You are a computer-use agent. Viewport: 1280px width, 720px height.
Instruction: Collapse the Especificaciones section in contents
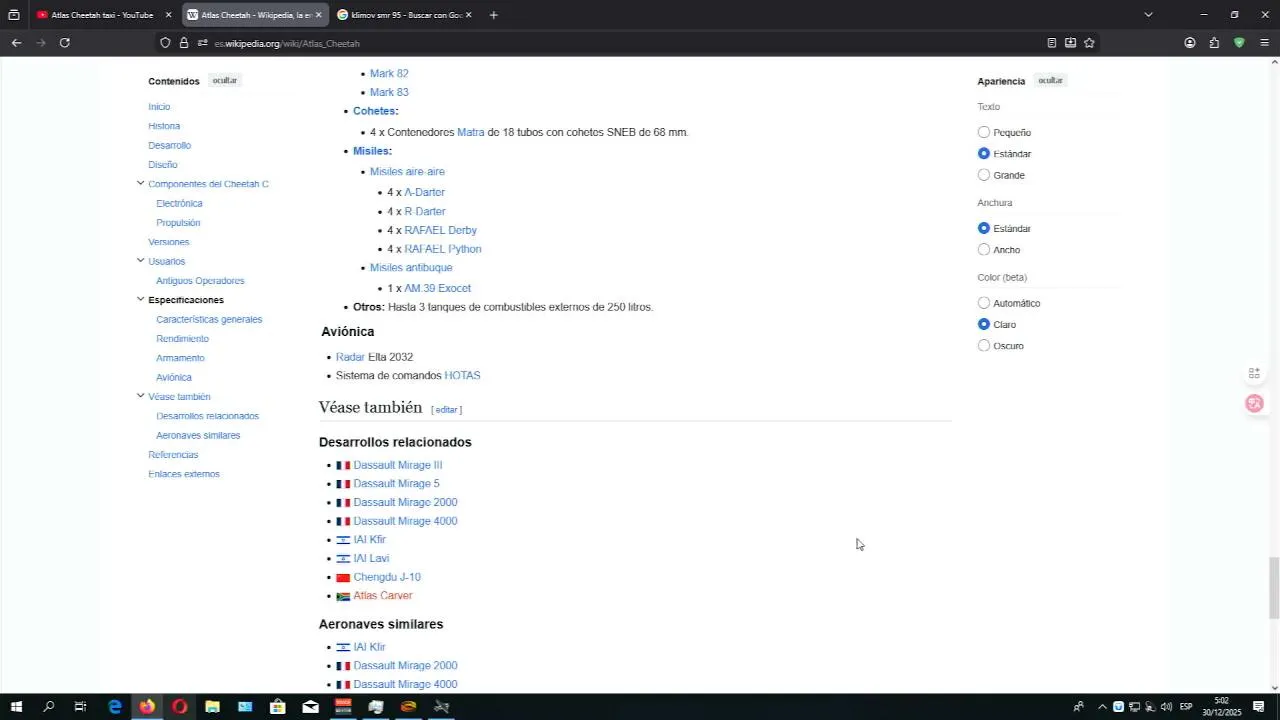click(140, 299)
